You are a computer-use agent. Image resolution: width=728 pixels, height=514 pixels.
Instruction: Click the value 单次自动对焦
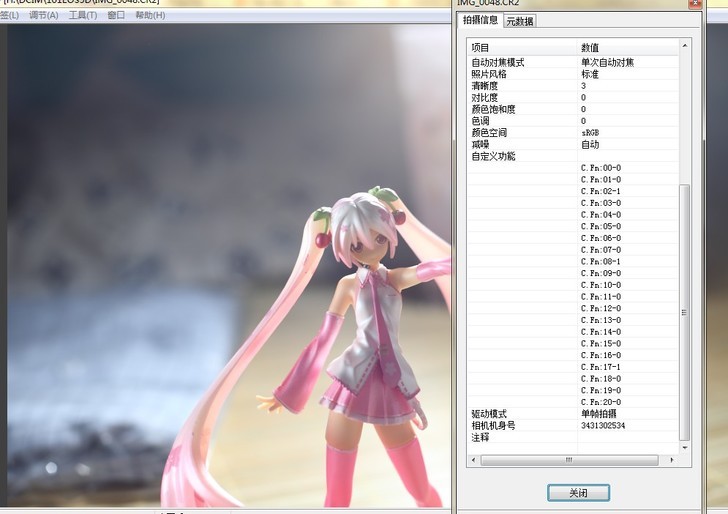[x=607, y=62]
